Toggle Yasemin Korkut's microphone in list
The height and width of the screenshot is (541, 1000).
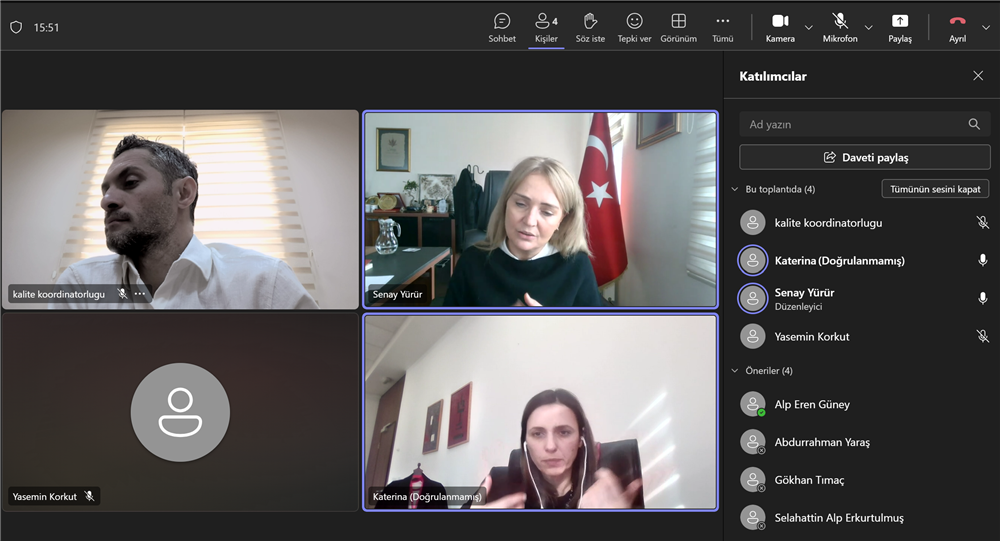[982, 337]
